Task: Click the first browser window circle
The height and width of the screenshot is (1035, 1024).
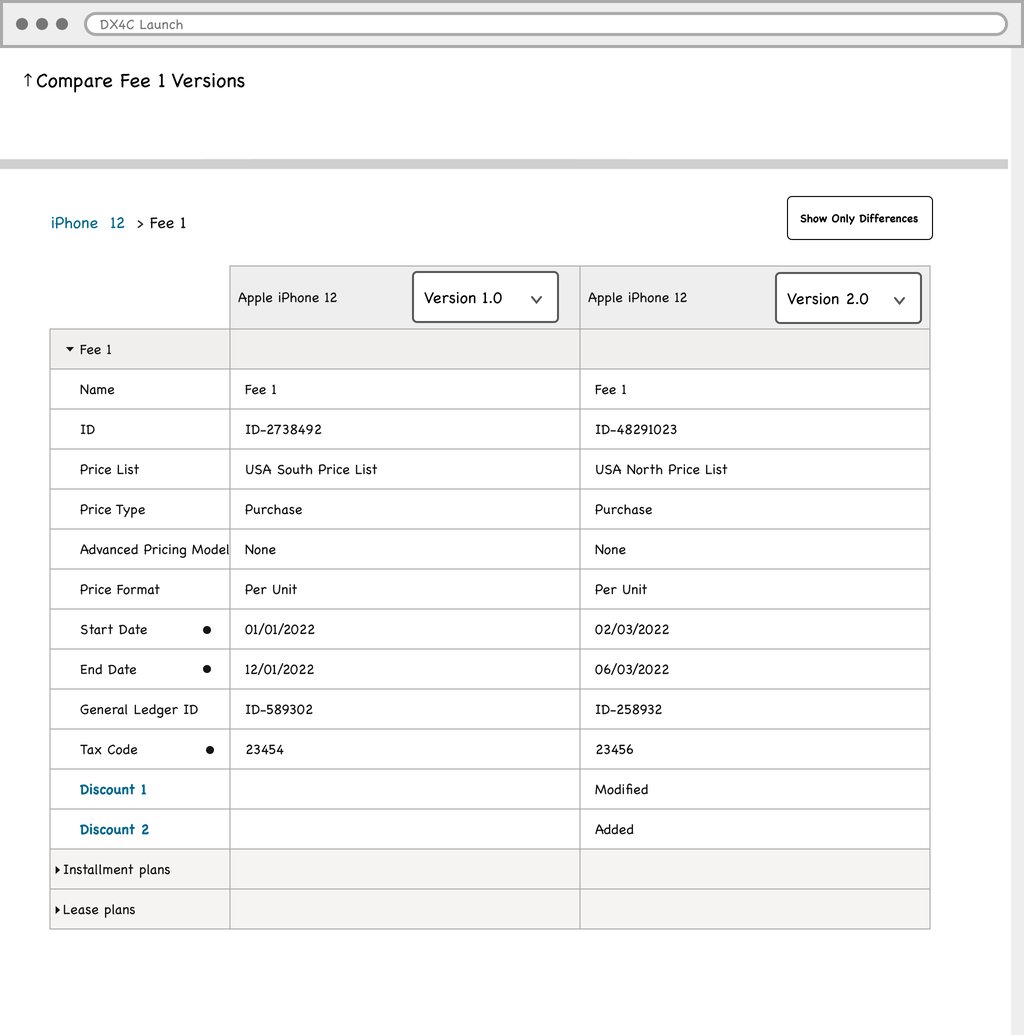Action: coord(22,24)
